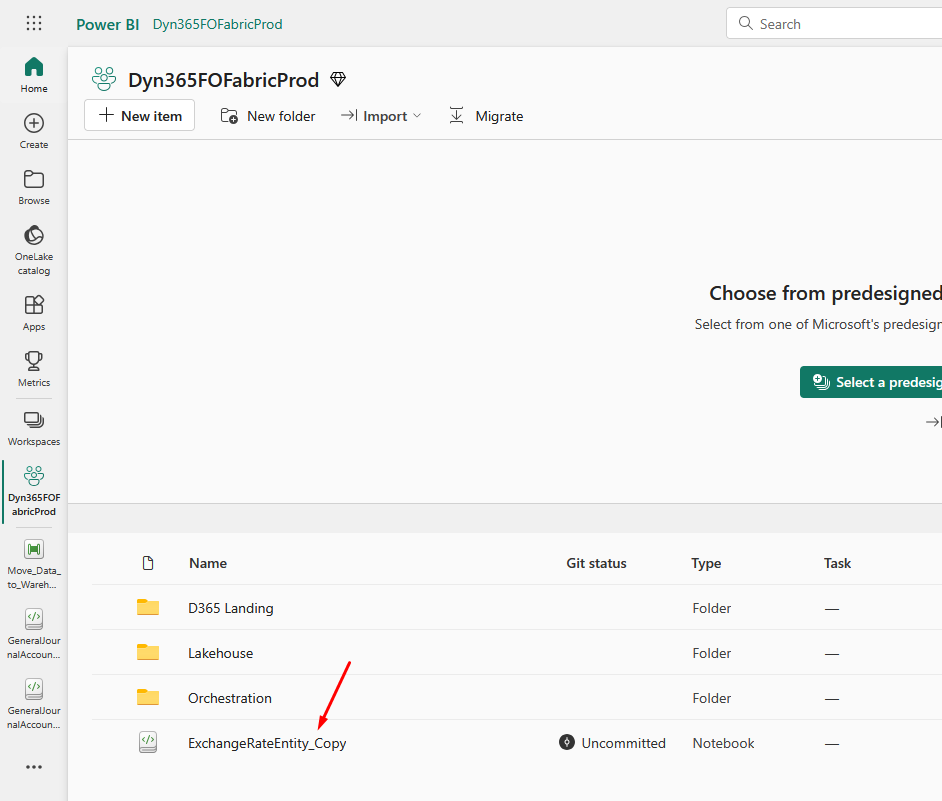Image resolution: width=942 pixels, height=801 pixels.
Task: Open ExchangeRateEntity_Copy notebook name
Action: [267, 743]
